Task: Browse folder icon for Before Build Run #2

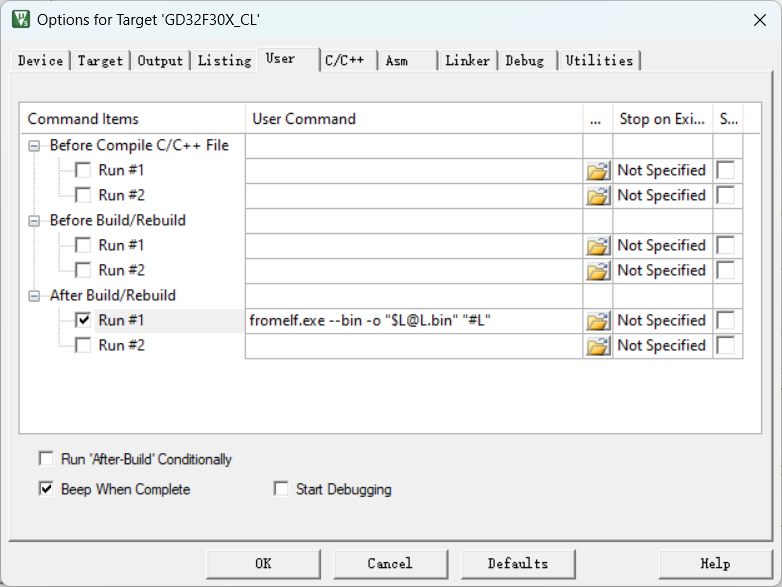Action: click(598, 271)
